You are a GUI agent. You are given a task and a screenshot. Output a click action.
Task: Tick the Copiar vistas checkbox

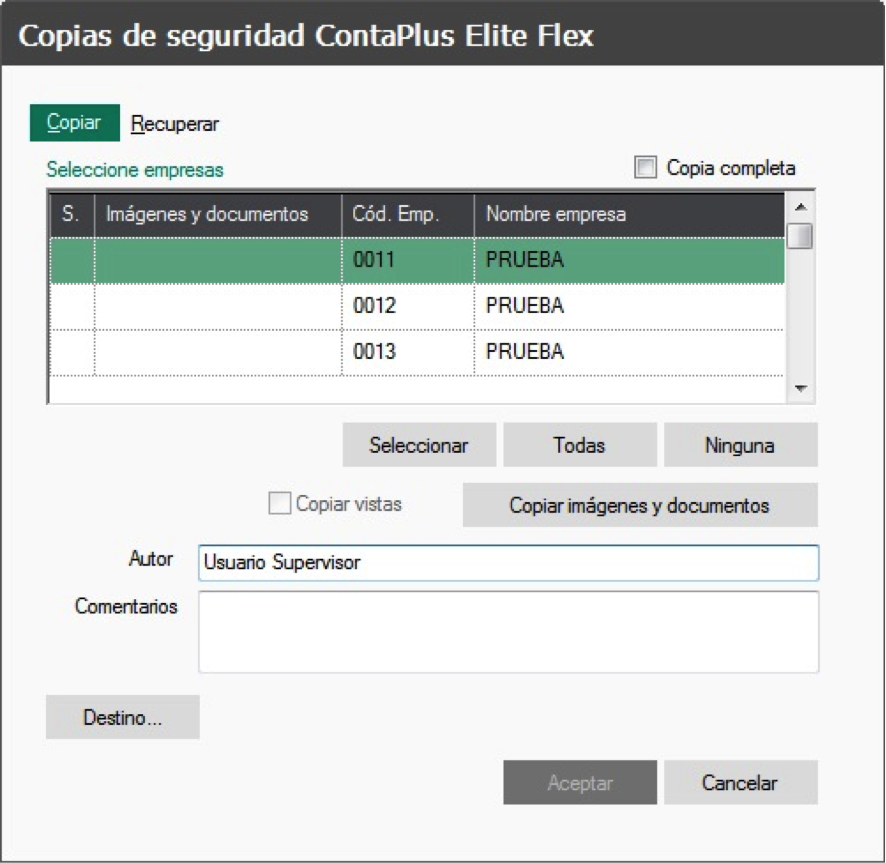280,503
